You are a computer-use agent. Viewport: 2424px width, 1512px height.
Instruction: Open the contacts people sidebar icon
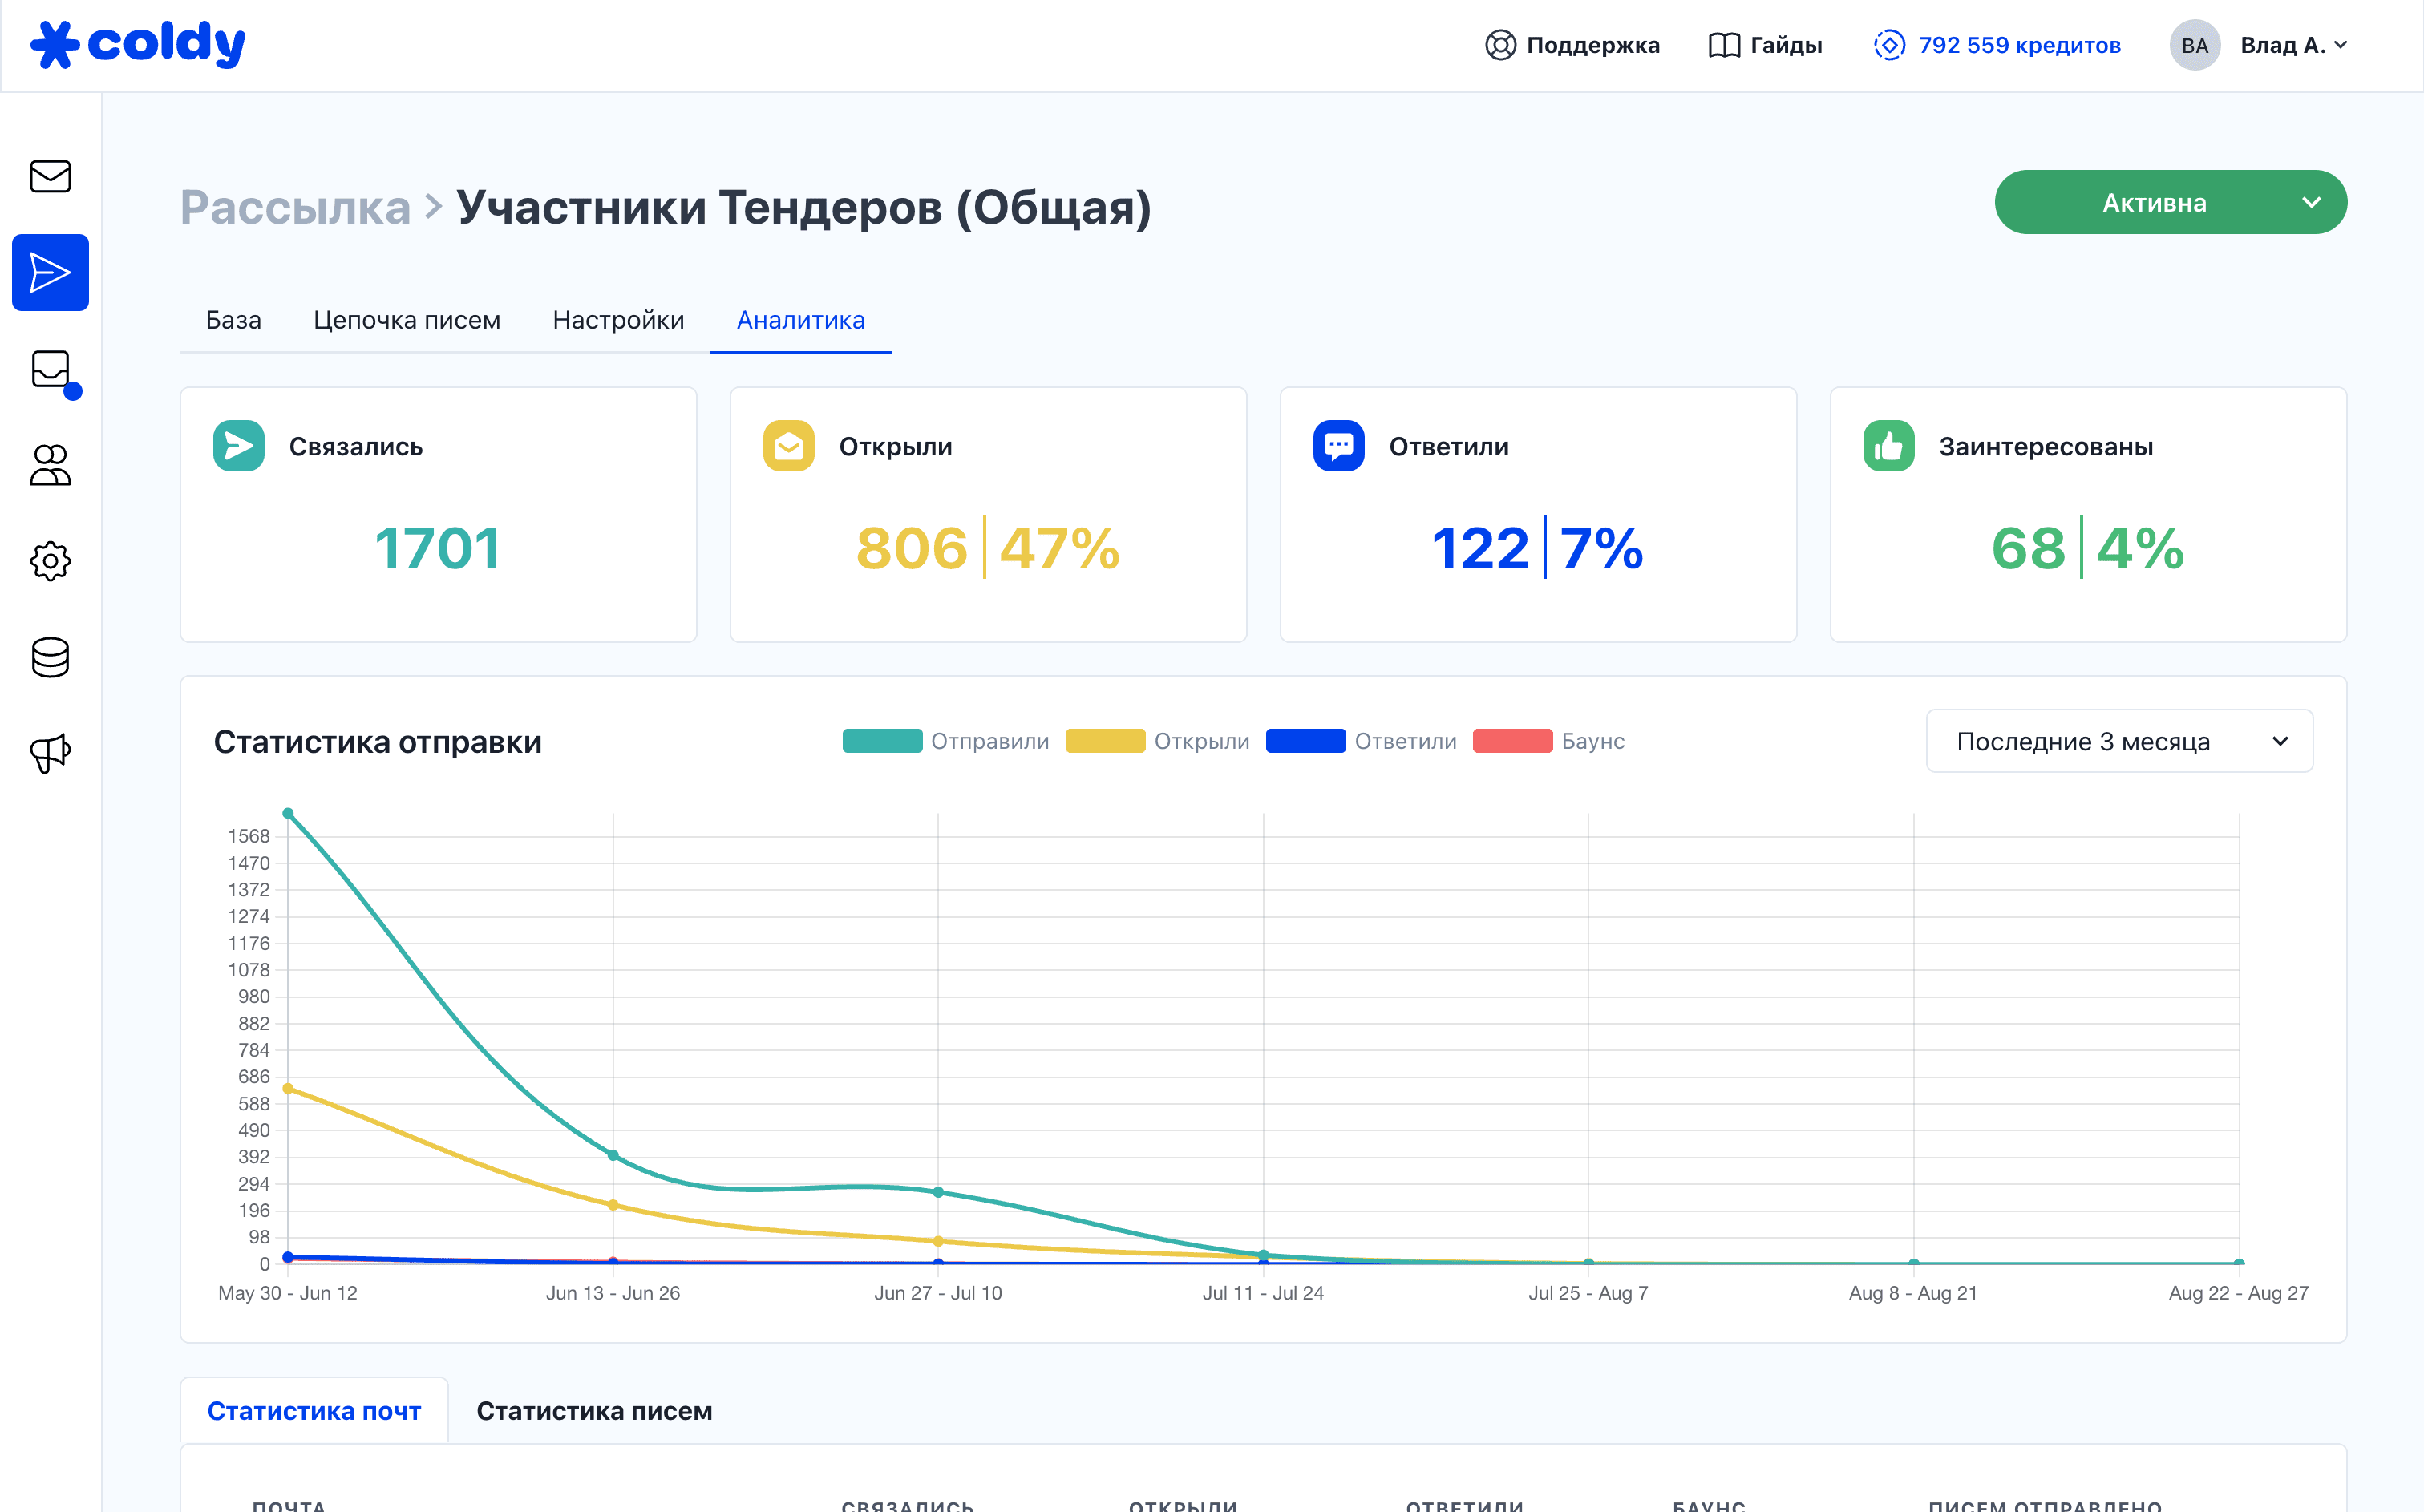click(50, 465)
